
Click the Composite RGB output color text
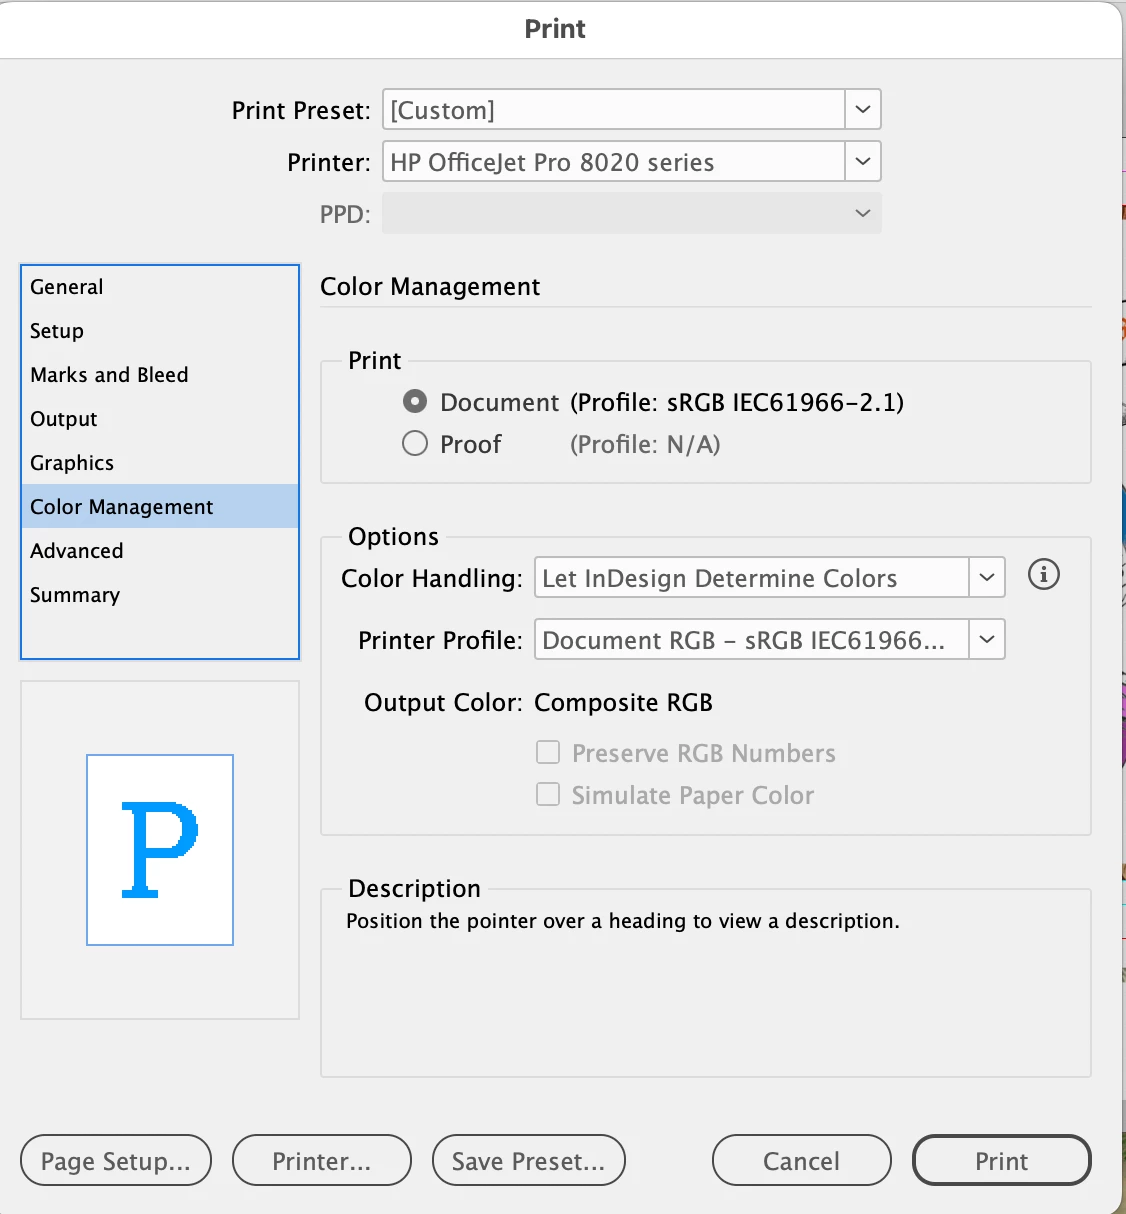tap(623, 702)
